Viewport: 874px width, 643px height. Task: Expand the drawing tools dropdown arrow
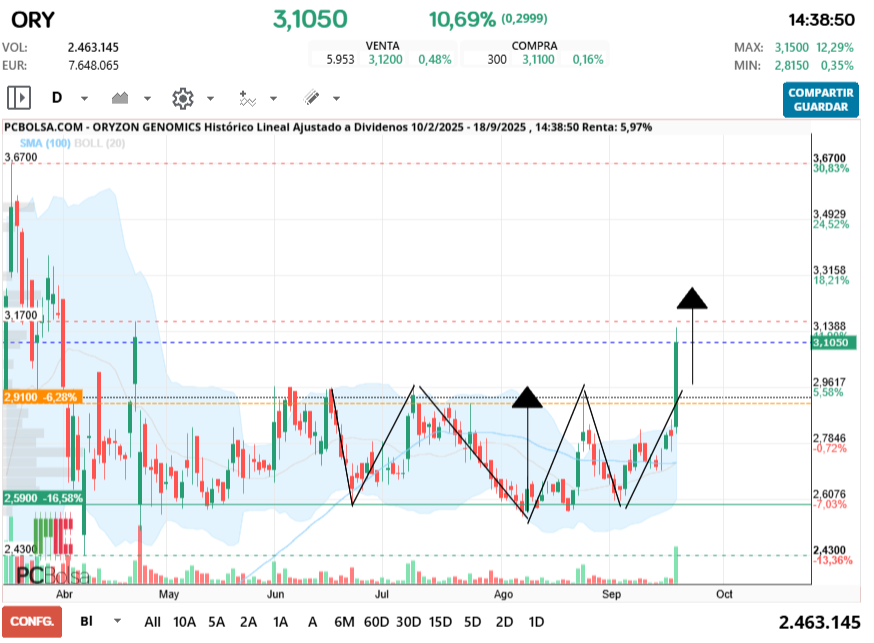[x=336, y=99]
